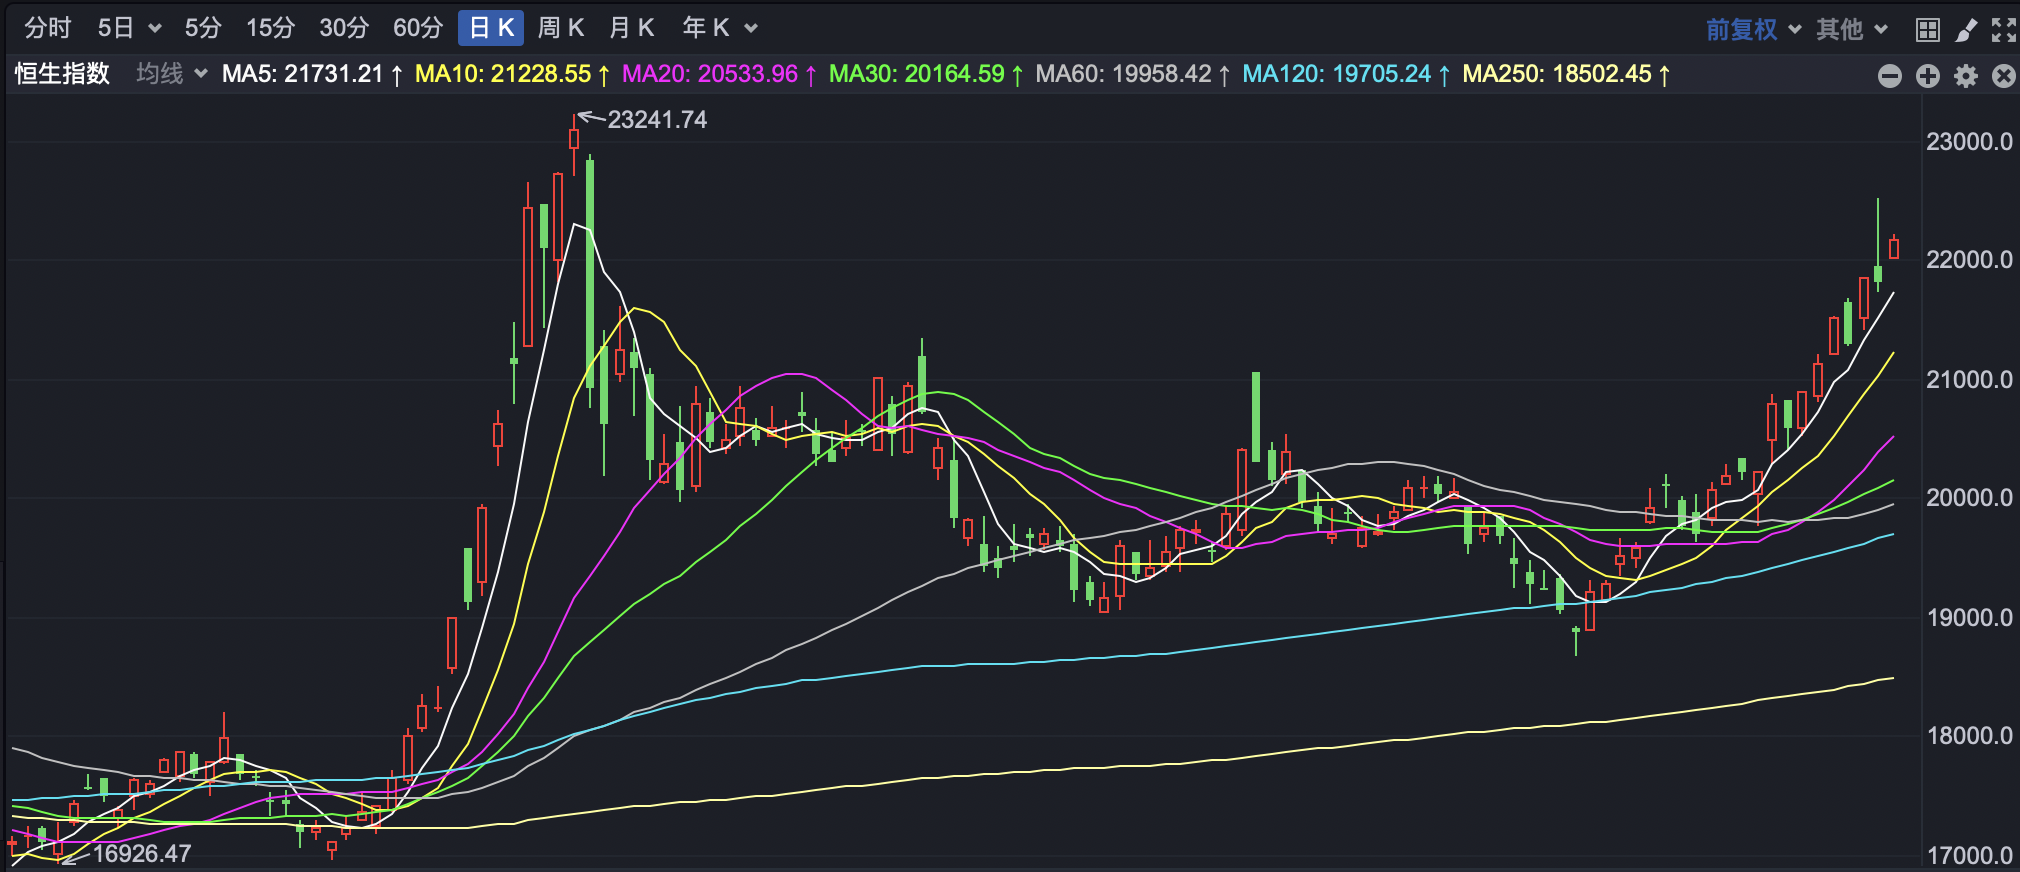
Task: Select the 60分 interval
Action: pyautogui.click(x=417, y=28)
